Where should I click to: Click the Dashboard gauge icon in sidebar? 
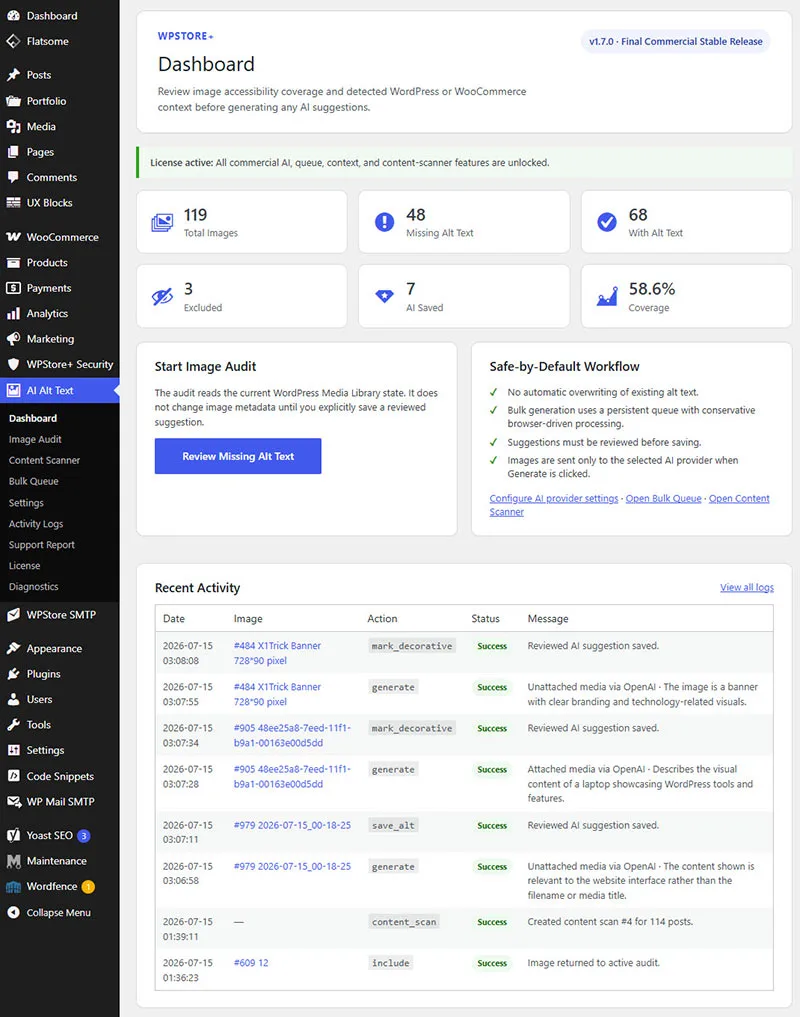(x=13, y=16)
